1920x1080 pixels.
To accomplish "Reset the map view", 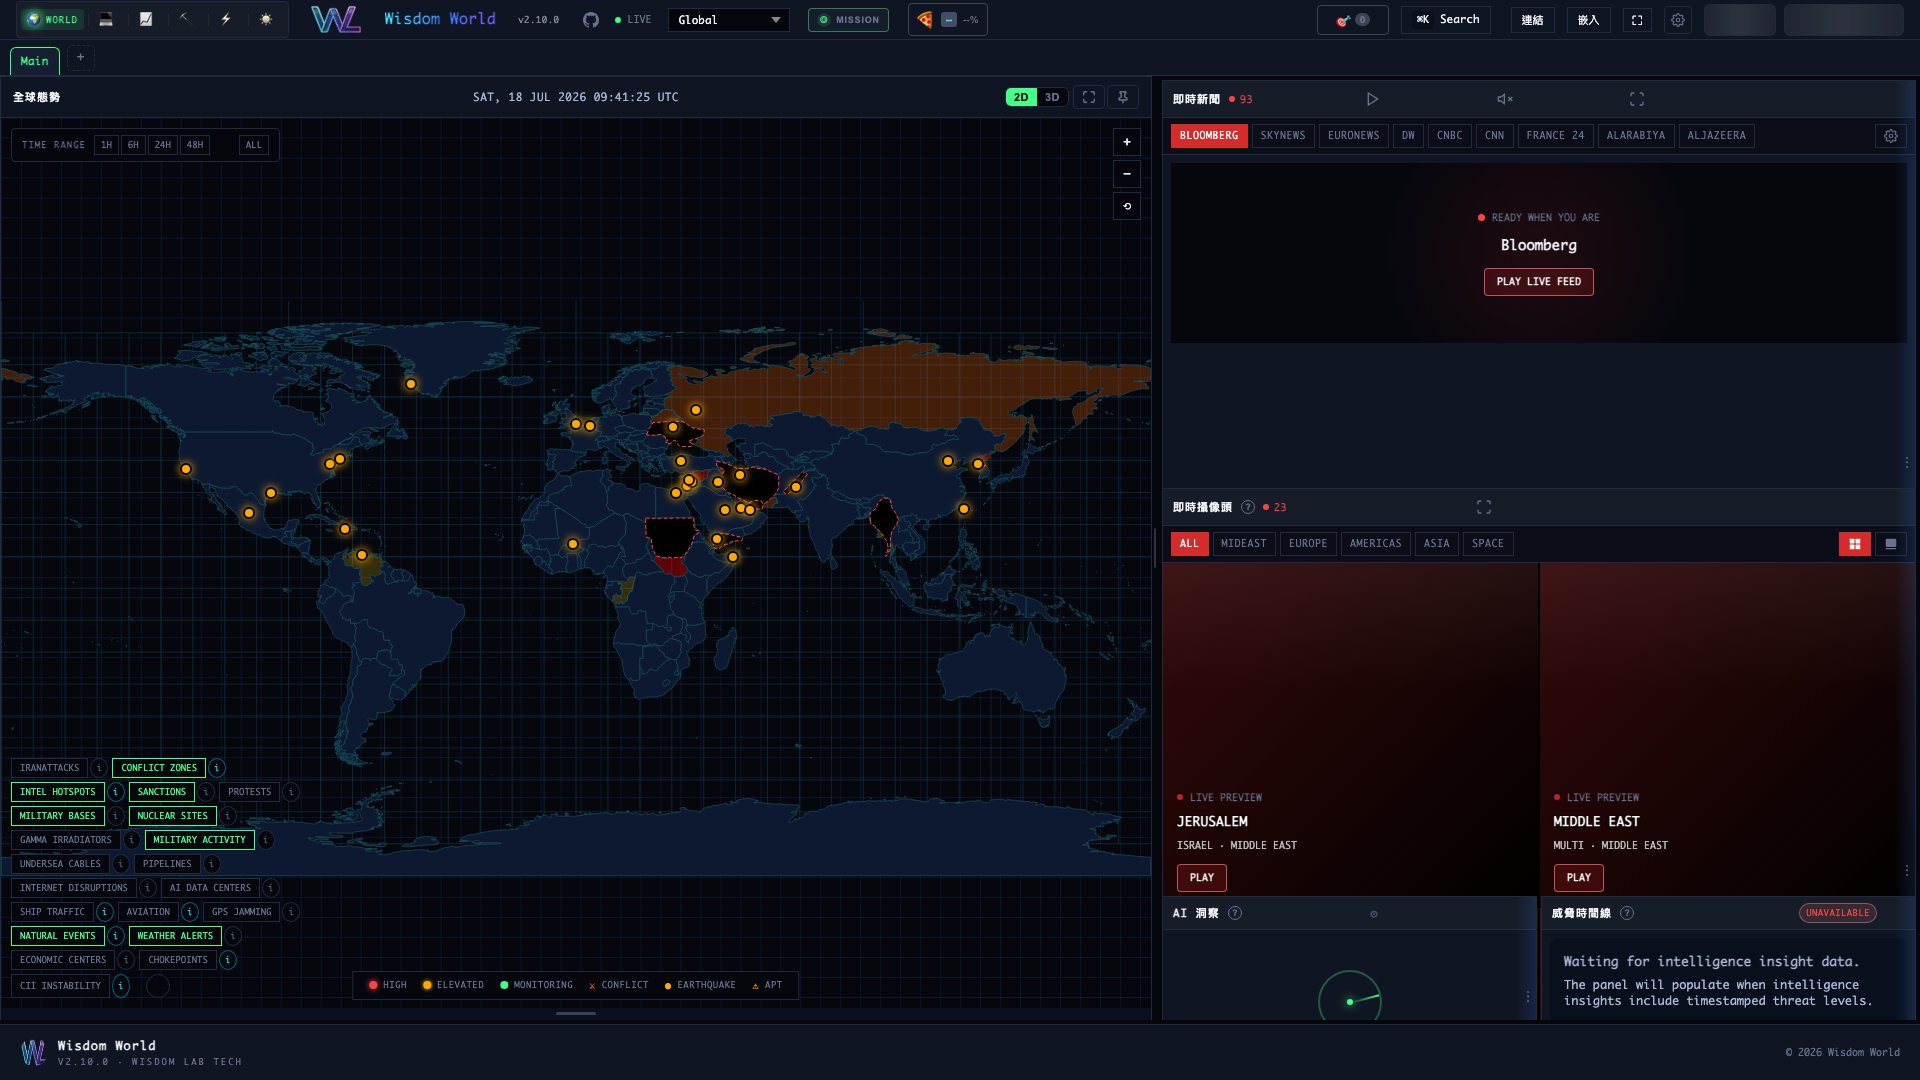I will click(x=1127, y=206).
